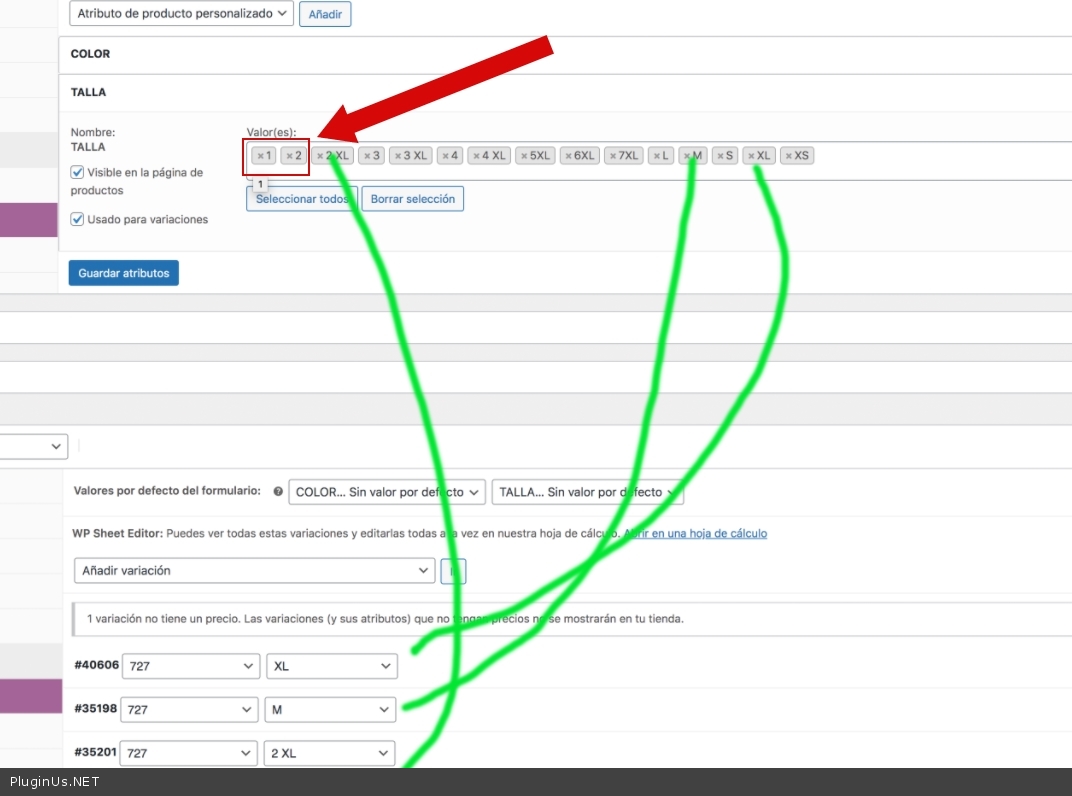Uncheck "Usado para variaciones" checkbox
The height and width of the screenshot is (796, 1072).
point(77,219)
